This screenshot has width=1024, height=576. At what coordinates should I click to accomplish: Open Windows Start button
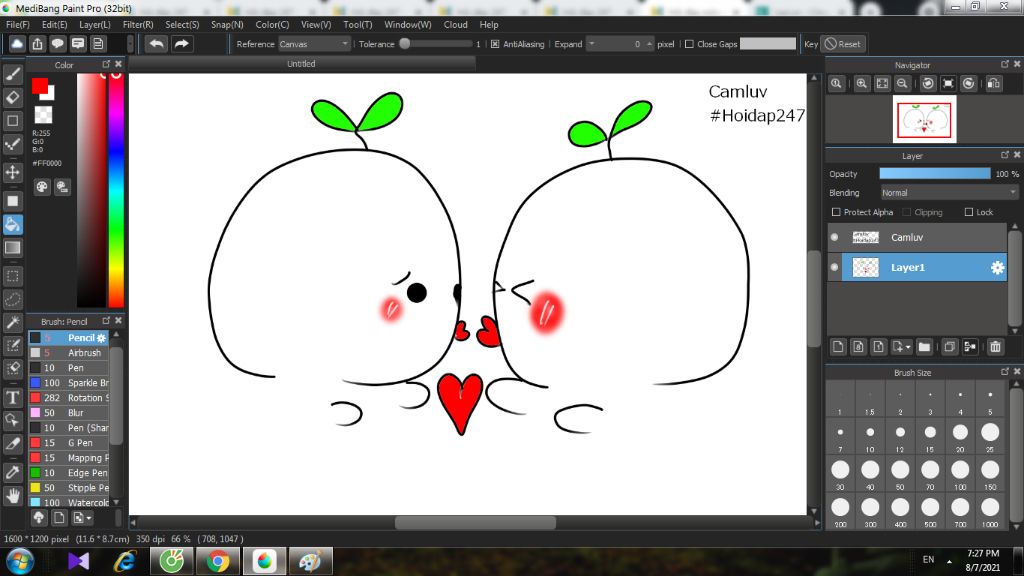(20, 562)
